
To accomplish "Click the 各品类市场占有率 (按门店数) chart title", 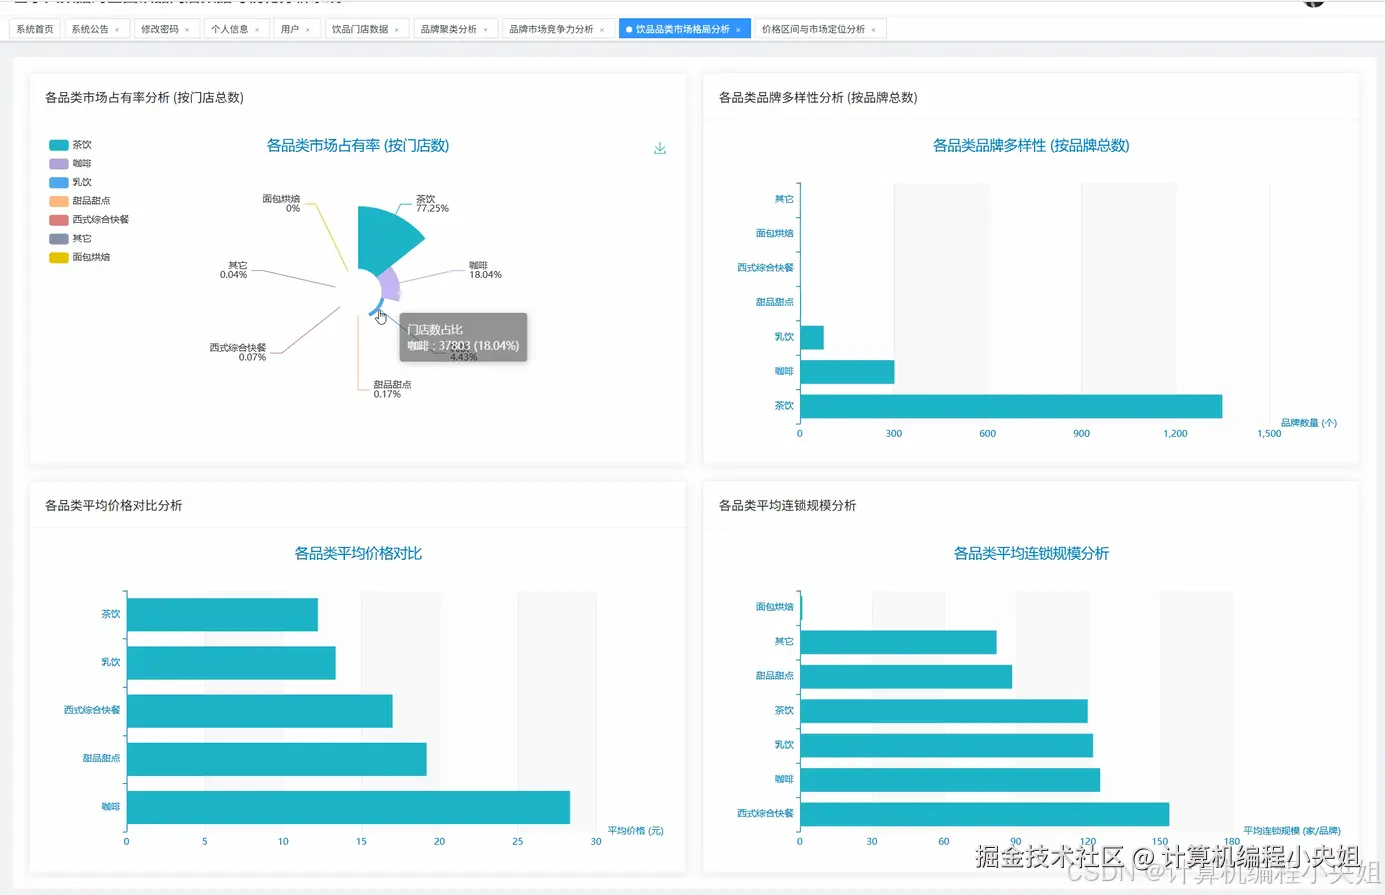I will click(358, 146).
